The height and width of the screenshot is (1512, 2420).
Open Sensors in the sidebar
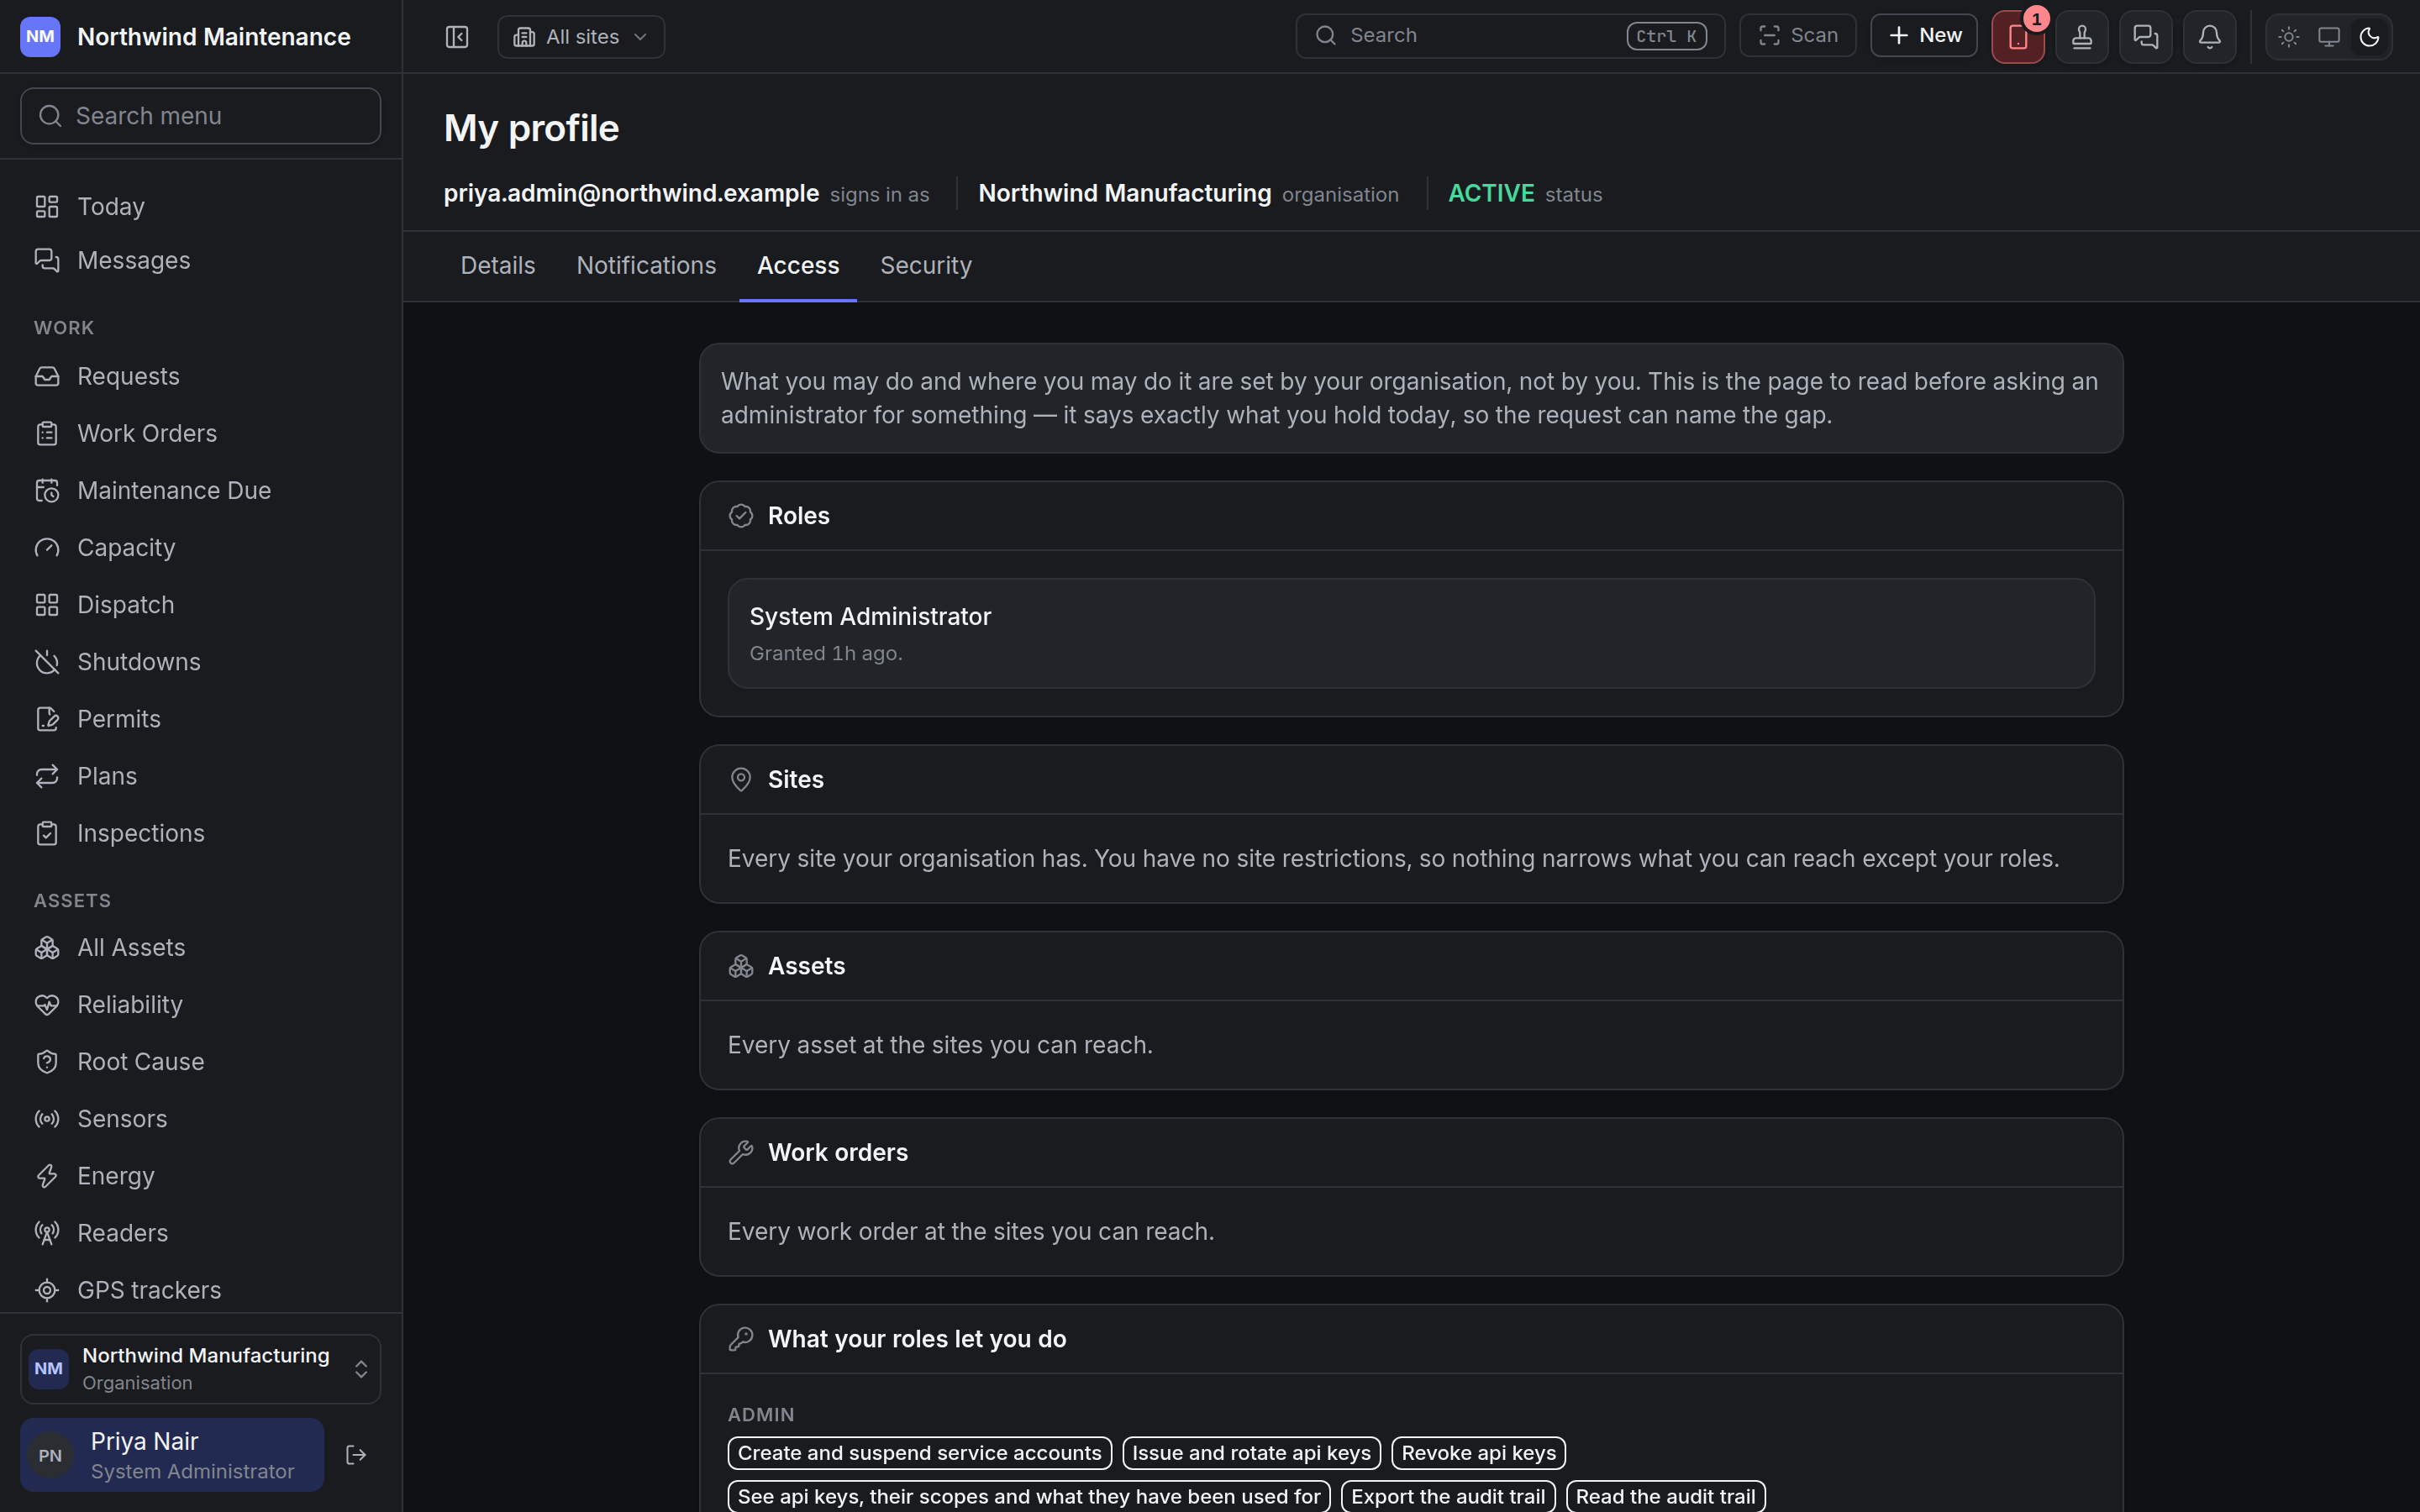point(201,1118)
